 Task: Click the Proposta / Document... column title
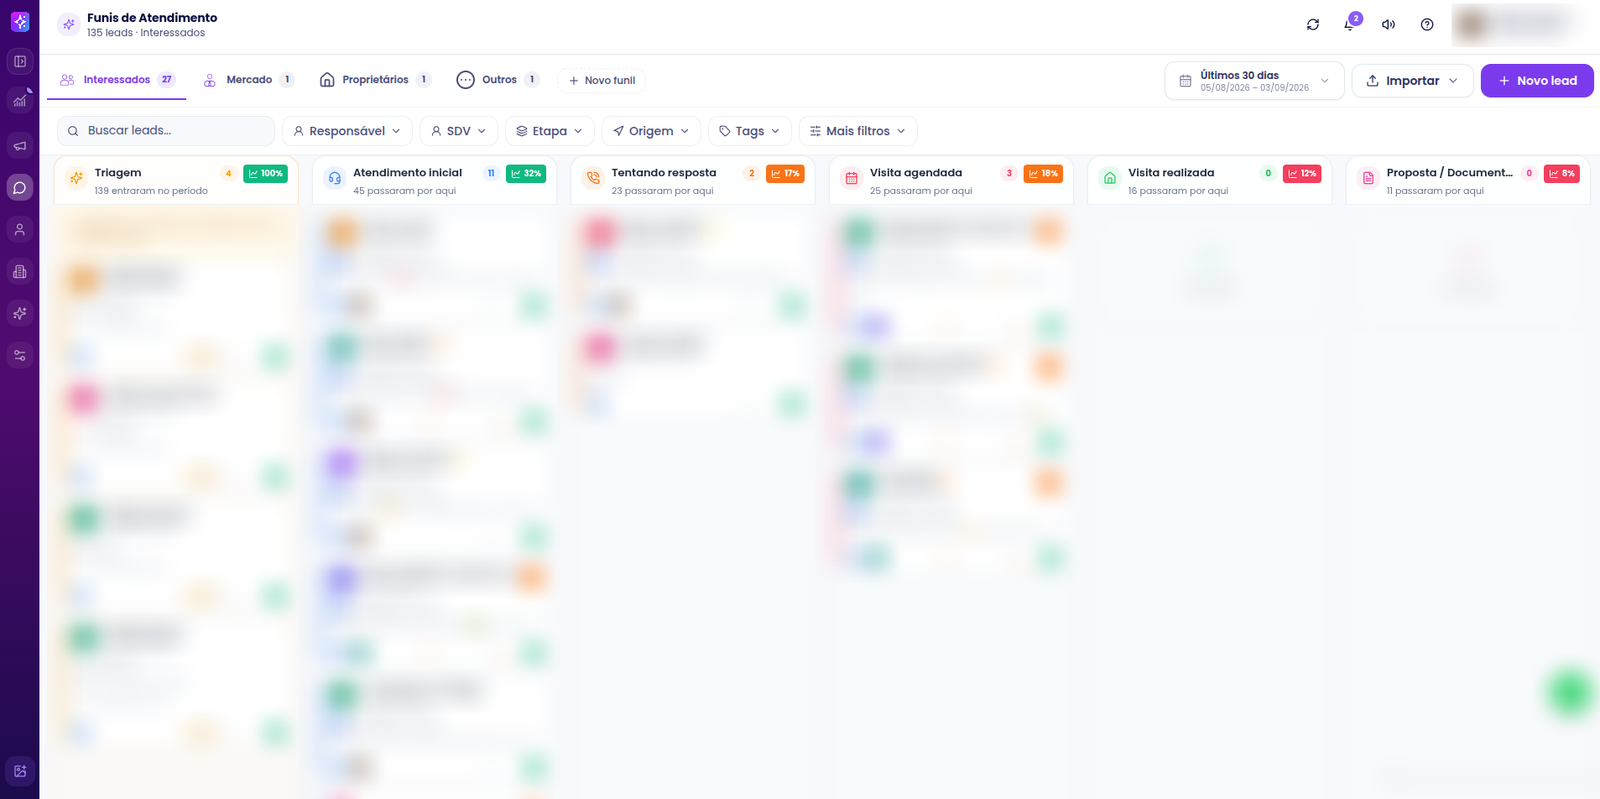click(1449, 173)
